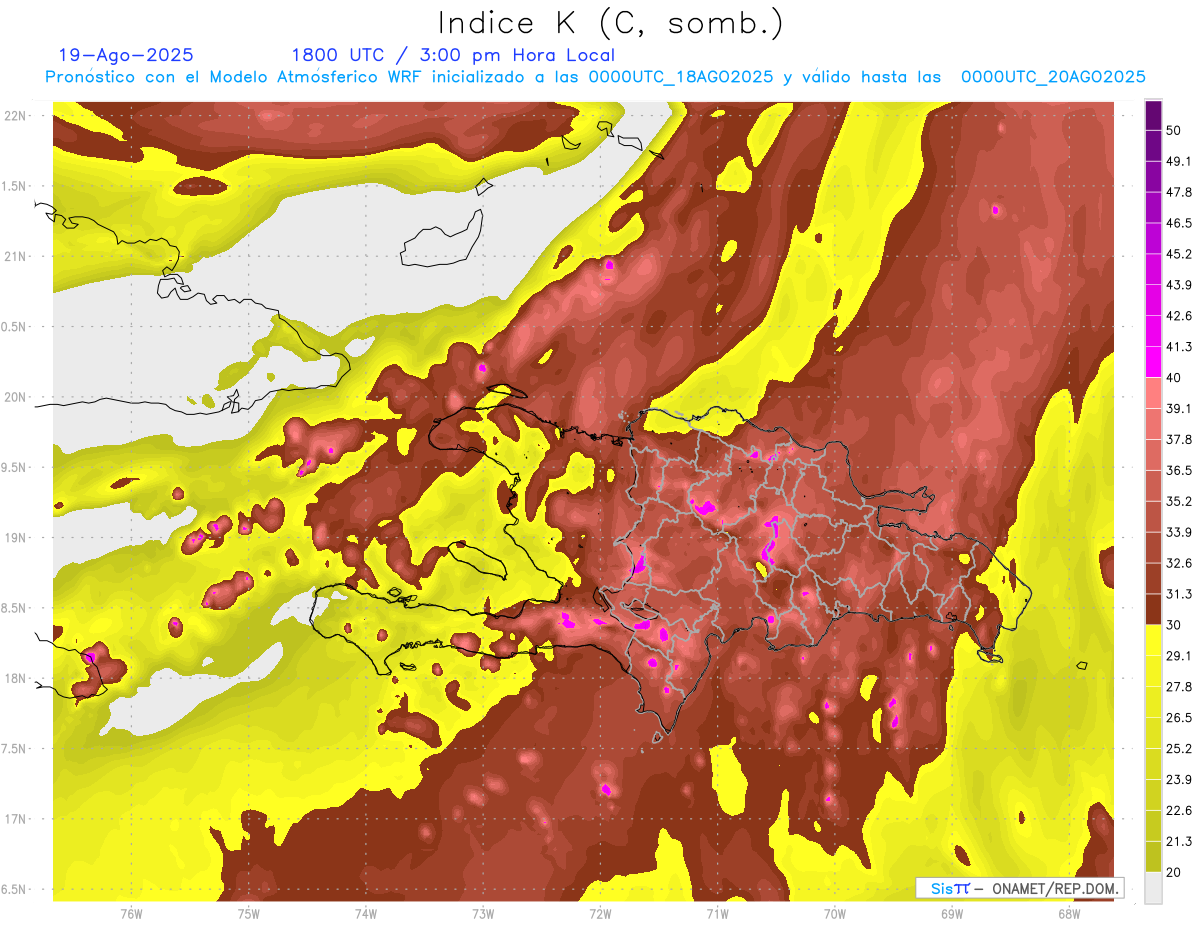Click the '30' color bar value

1175,625
